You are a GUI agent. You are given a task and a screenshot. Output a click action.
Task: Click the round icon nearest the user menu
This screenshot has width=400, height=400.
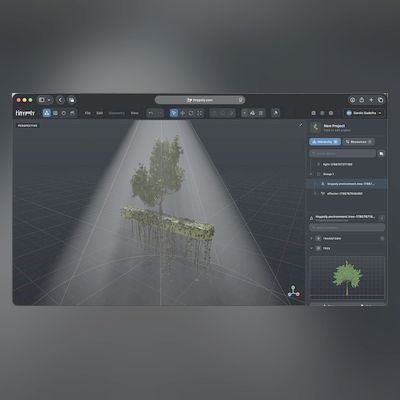point(331,113)
